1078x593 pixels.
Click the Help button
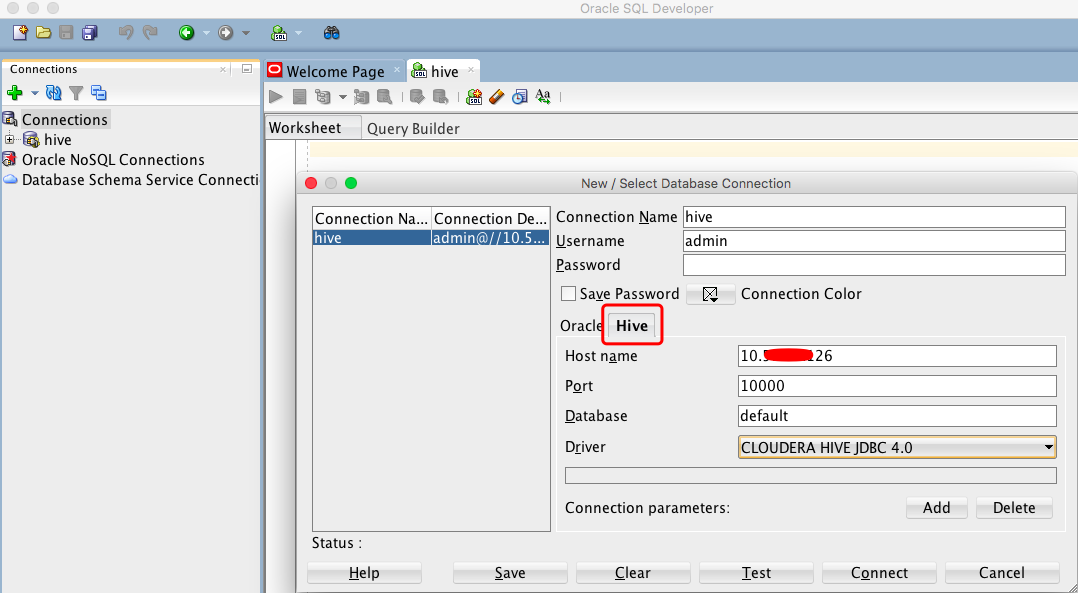(364, 573)
